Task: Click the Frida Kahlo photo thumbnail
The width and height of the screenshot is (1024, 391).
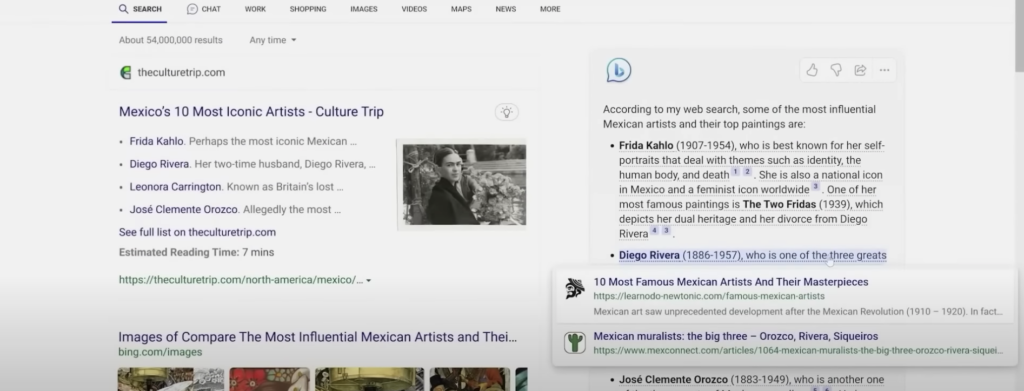Action: (464, 185)
